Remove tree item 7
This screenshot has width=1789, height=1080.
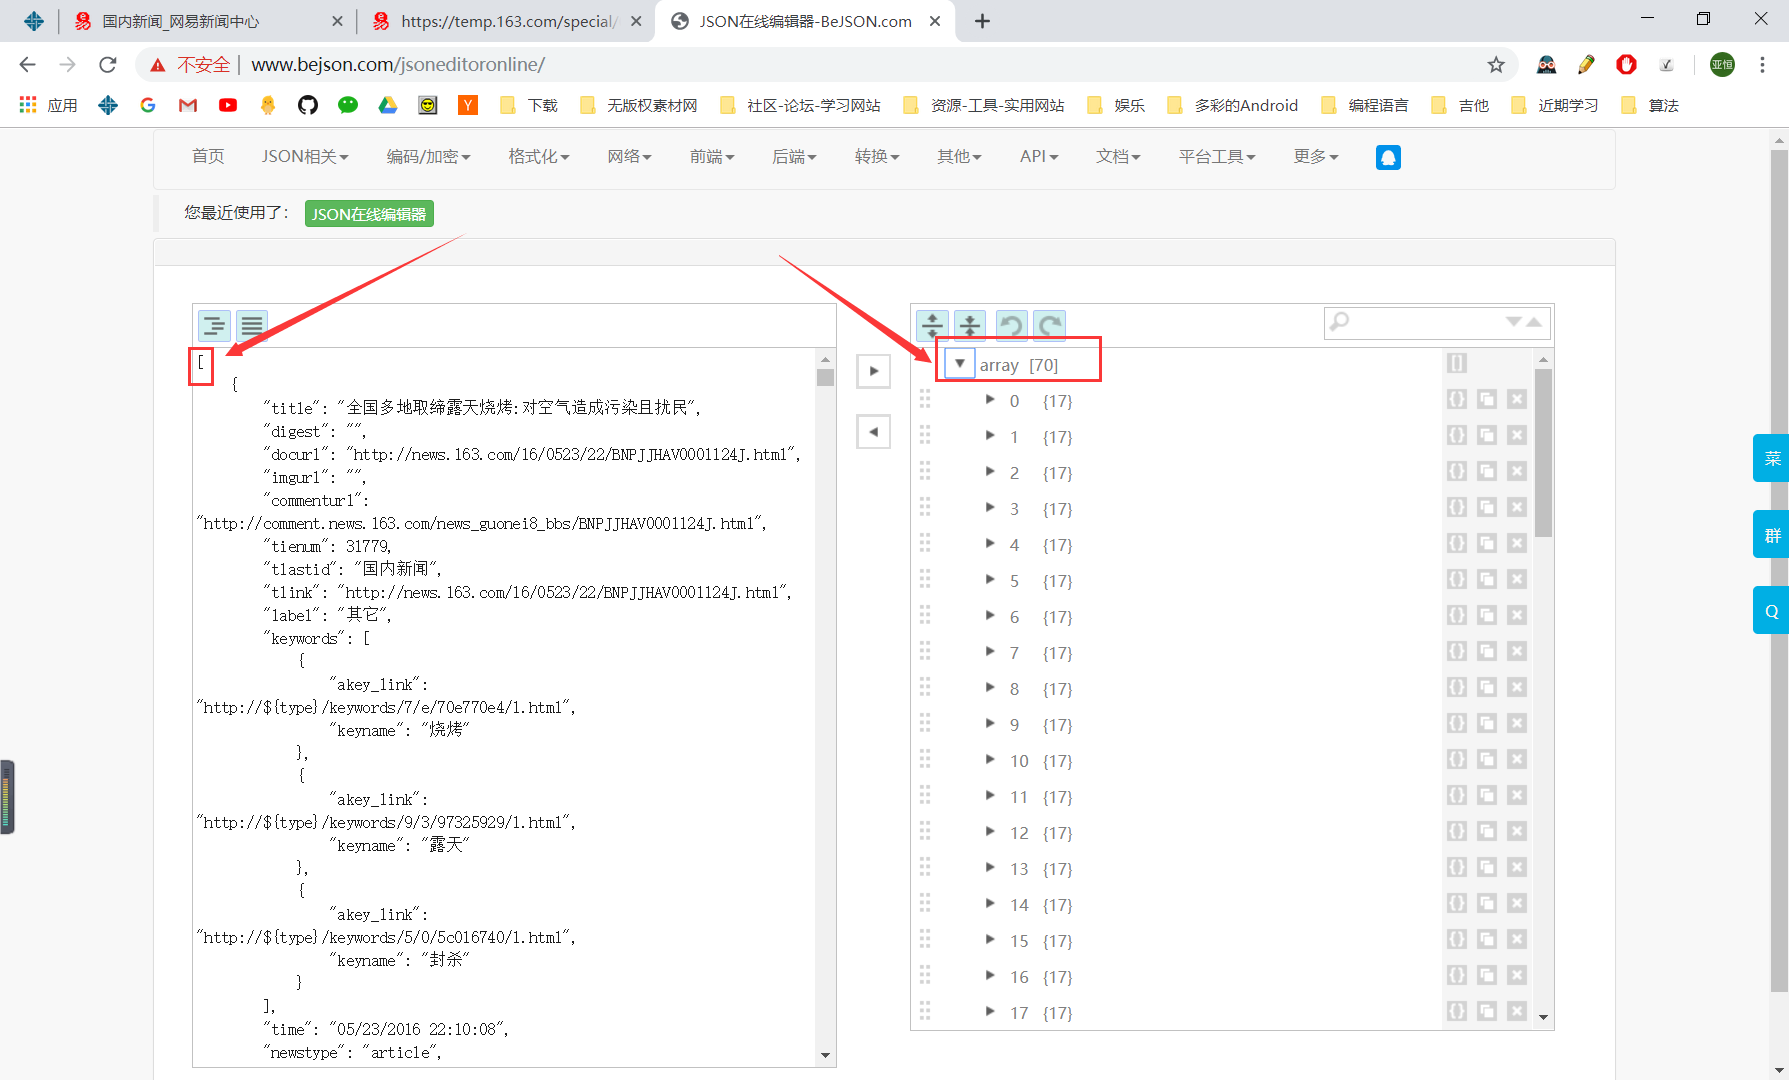point(1517,651)
